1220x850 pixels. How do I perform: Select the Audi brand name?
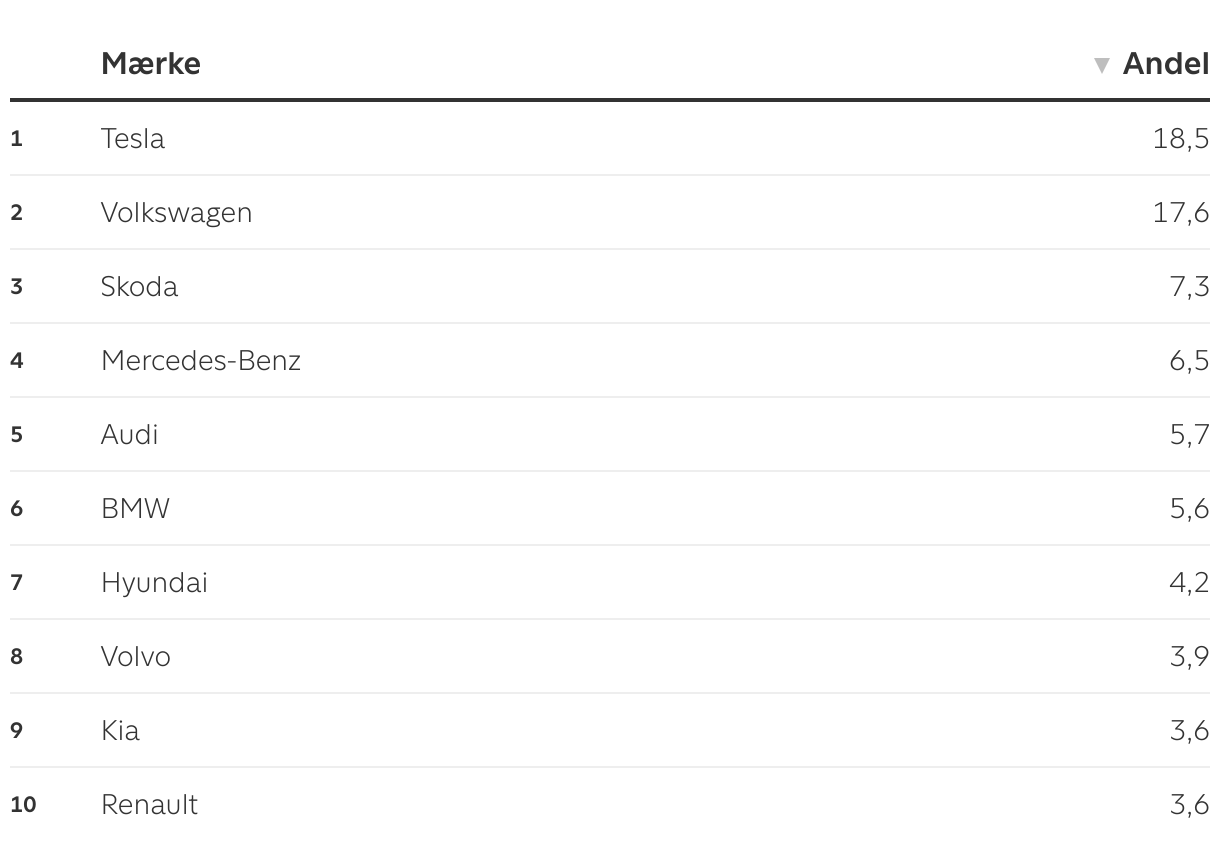(129, 435)
